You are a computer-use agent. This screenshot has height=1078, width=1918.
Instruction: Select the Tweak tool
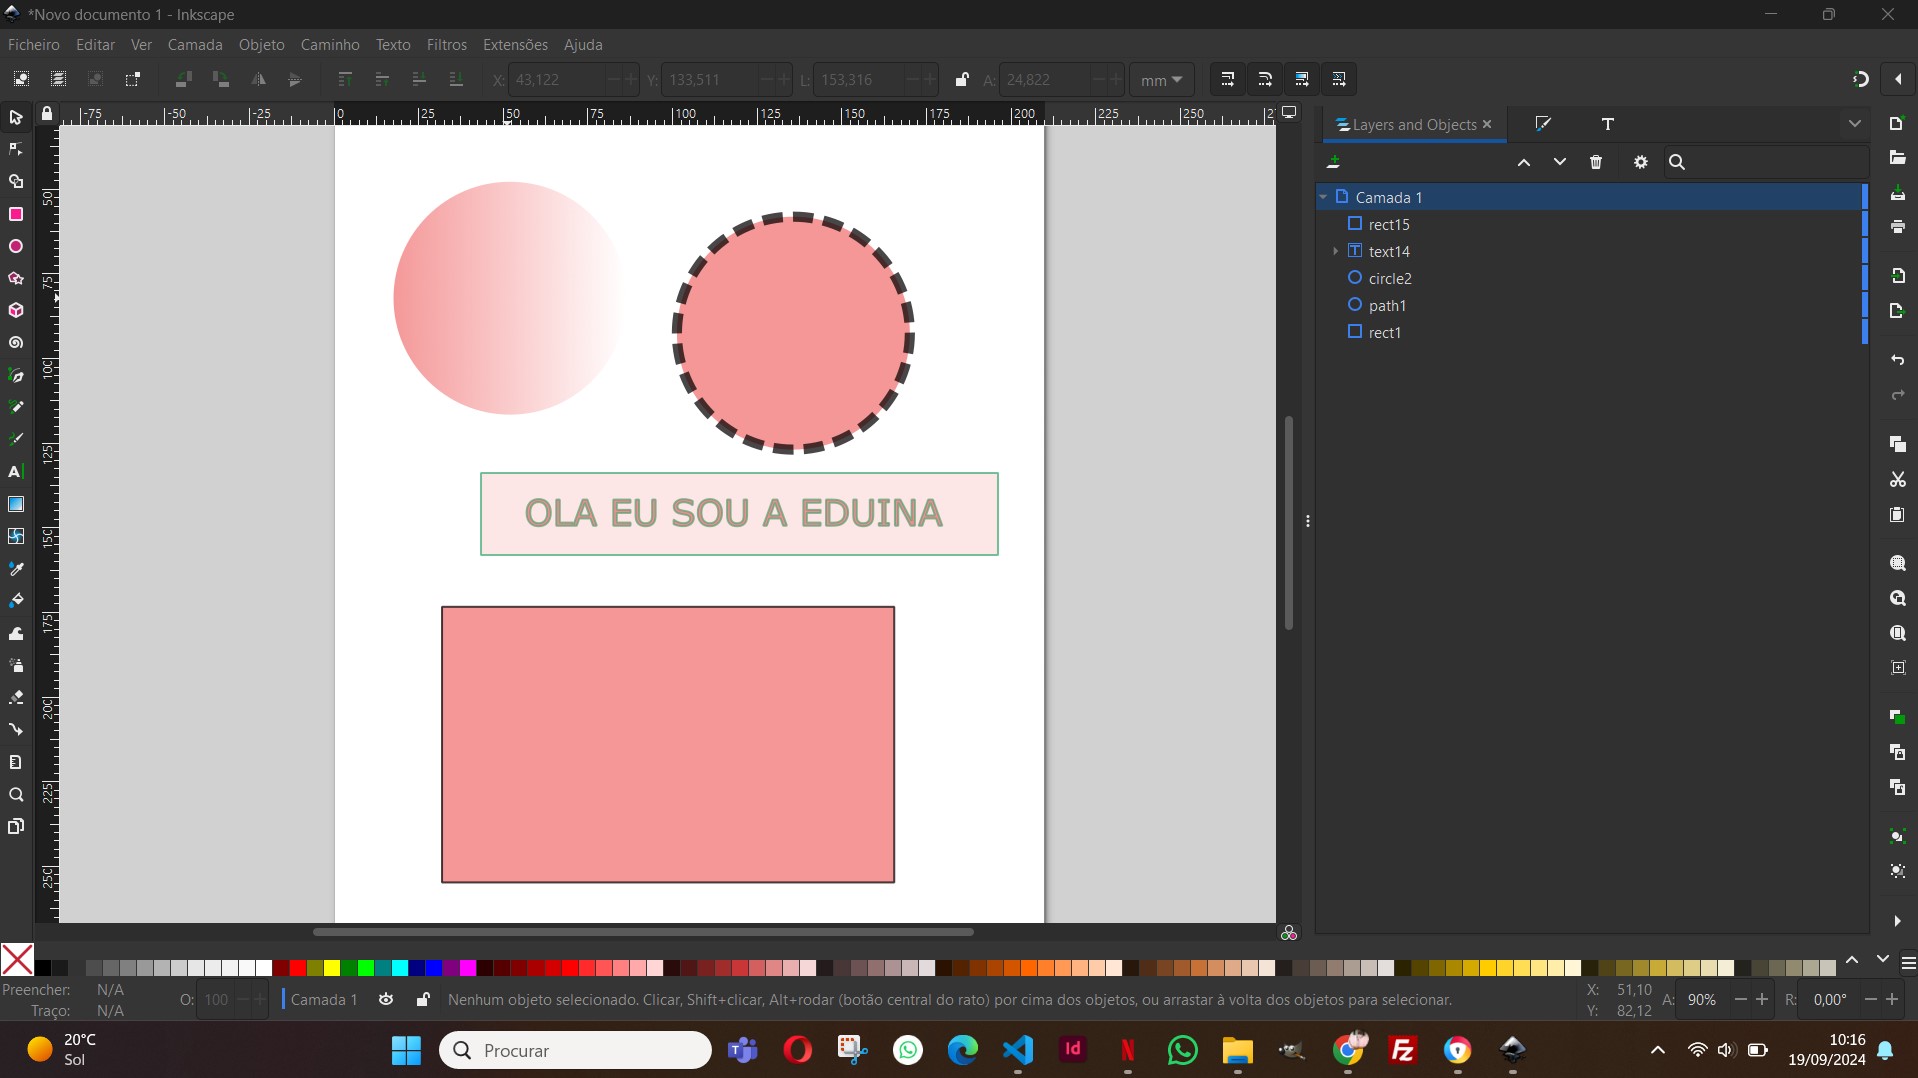16,633
